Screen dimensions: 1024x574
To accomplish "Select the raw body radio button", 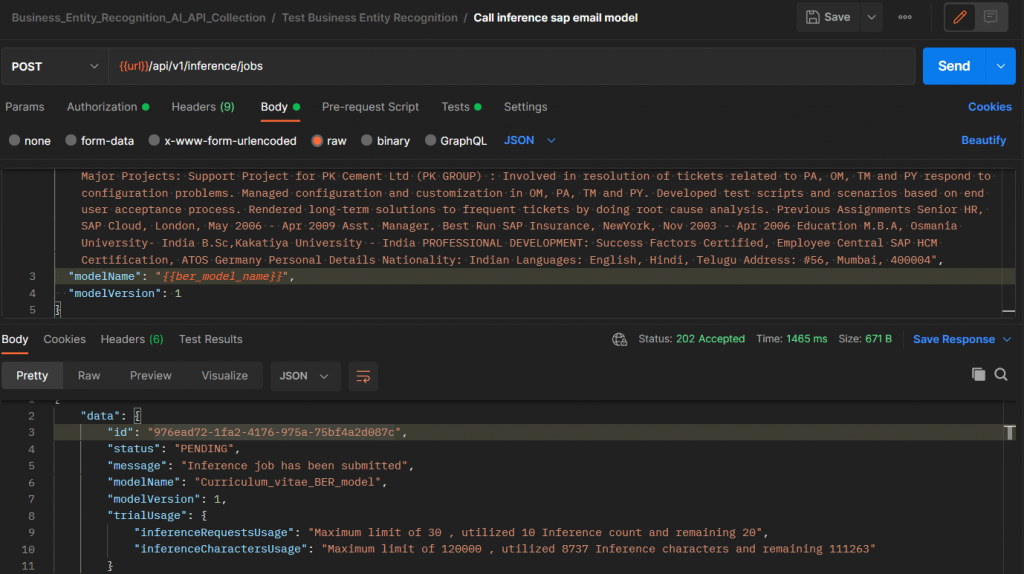I will [317, 140].
